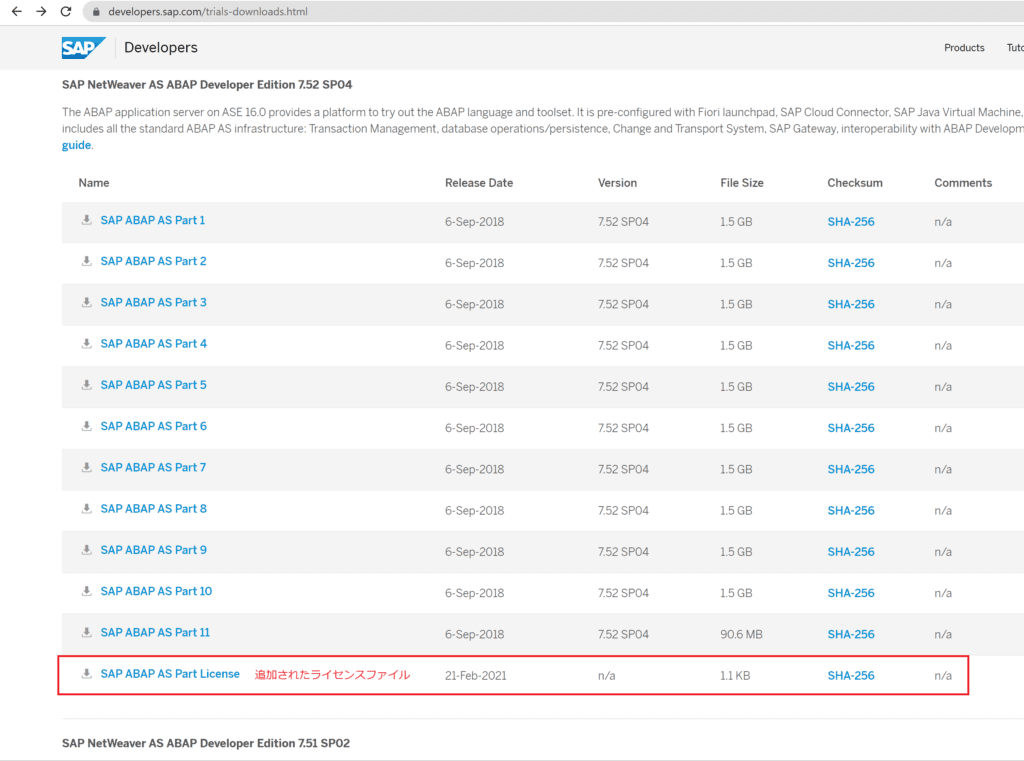Click the 1.1 KB file size cell
1024x761 pixels.
[735, 675]
